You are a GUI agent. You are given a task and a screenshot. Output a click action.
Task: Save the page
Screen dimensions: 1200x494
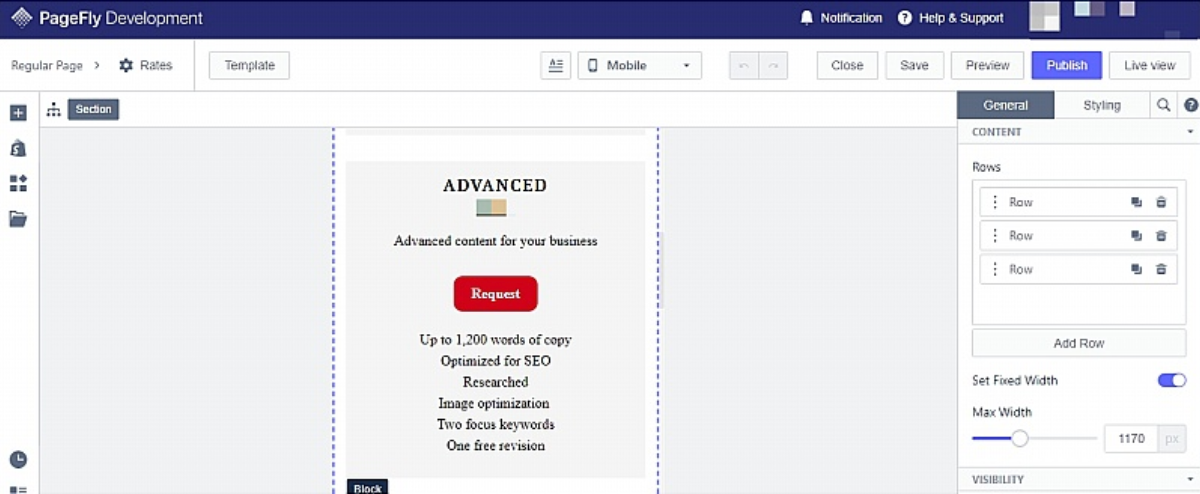tap(914, 65)
